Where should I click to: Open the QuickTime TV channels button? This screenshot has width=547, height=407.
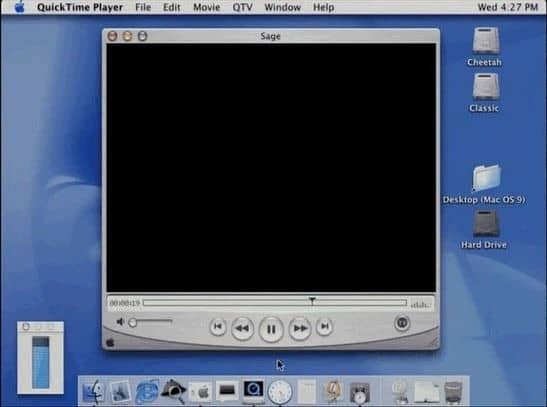(402, 323)
